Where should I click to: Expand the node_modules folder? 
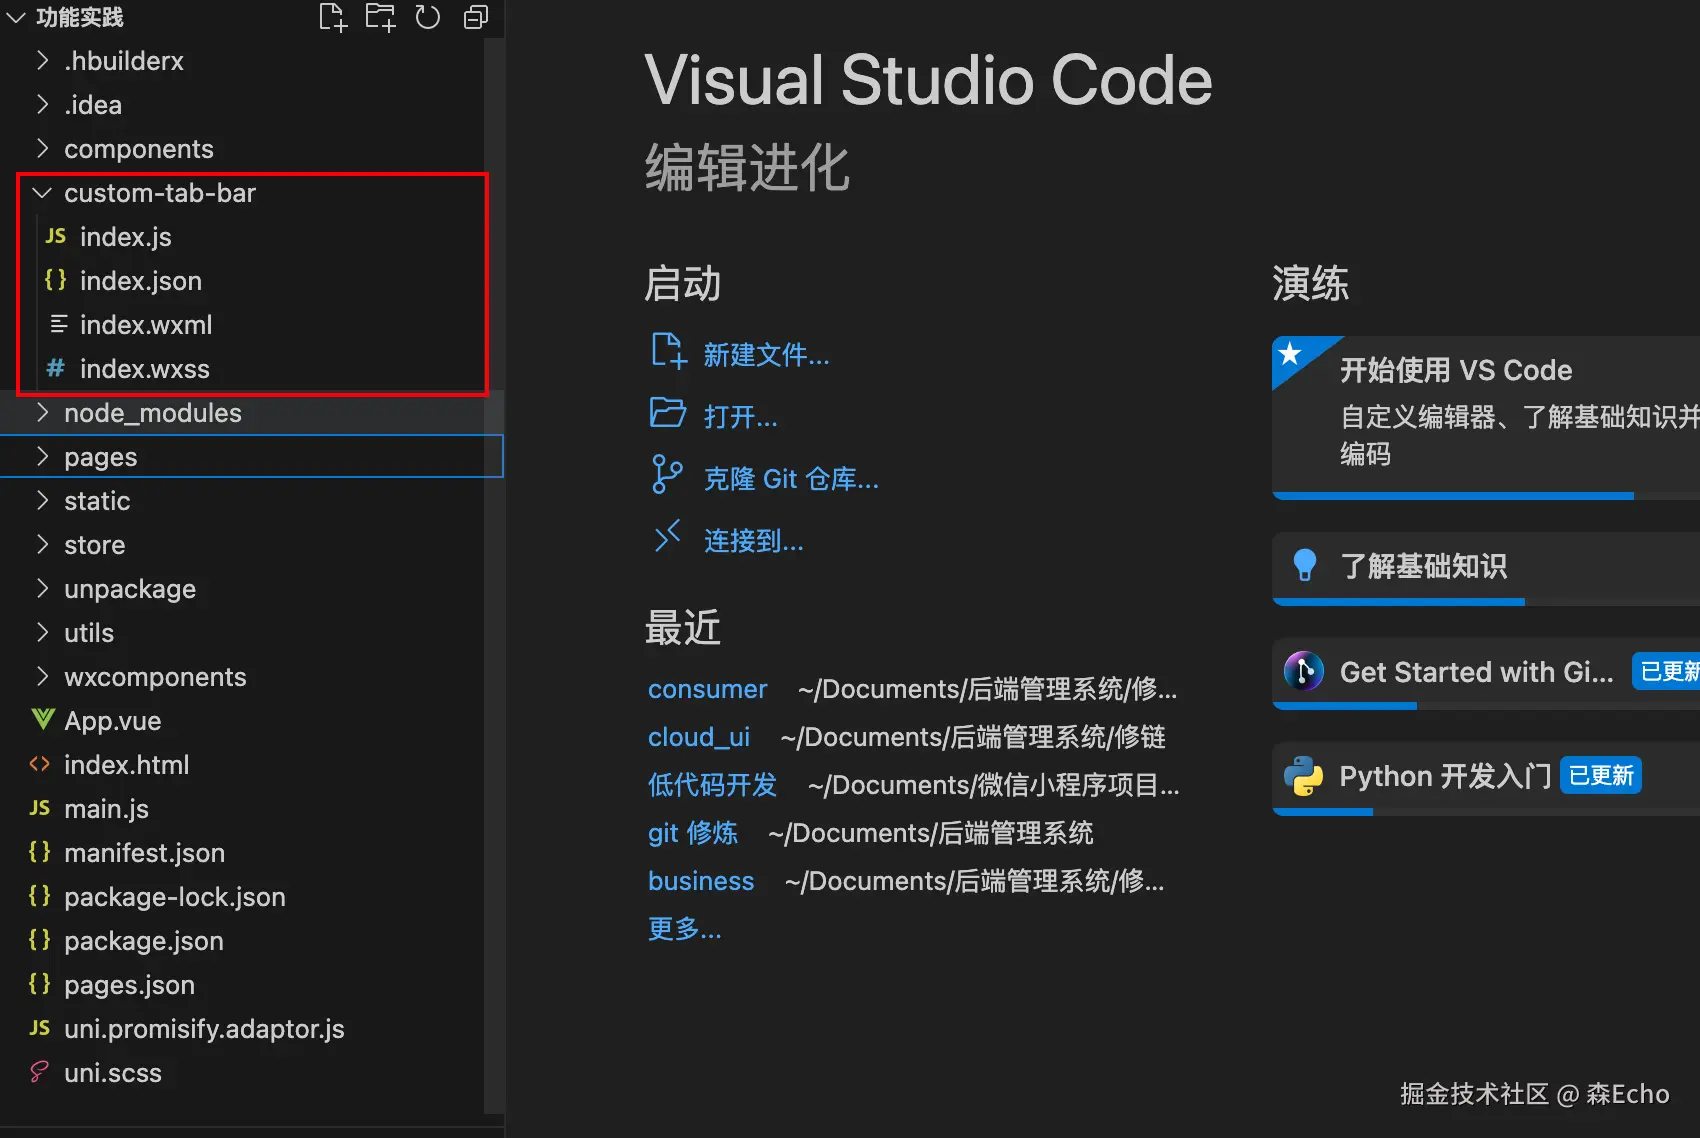tap(42, 412)
